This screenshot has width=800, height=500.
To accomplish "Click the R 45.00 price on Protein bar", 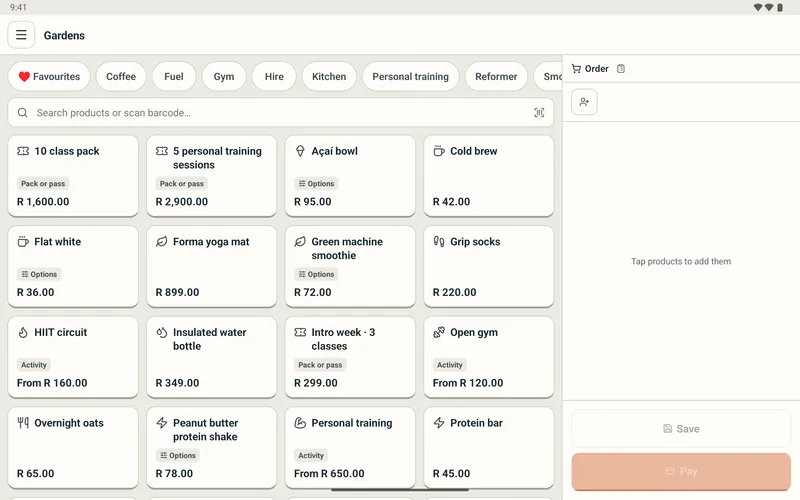I will point(451,473).
